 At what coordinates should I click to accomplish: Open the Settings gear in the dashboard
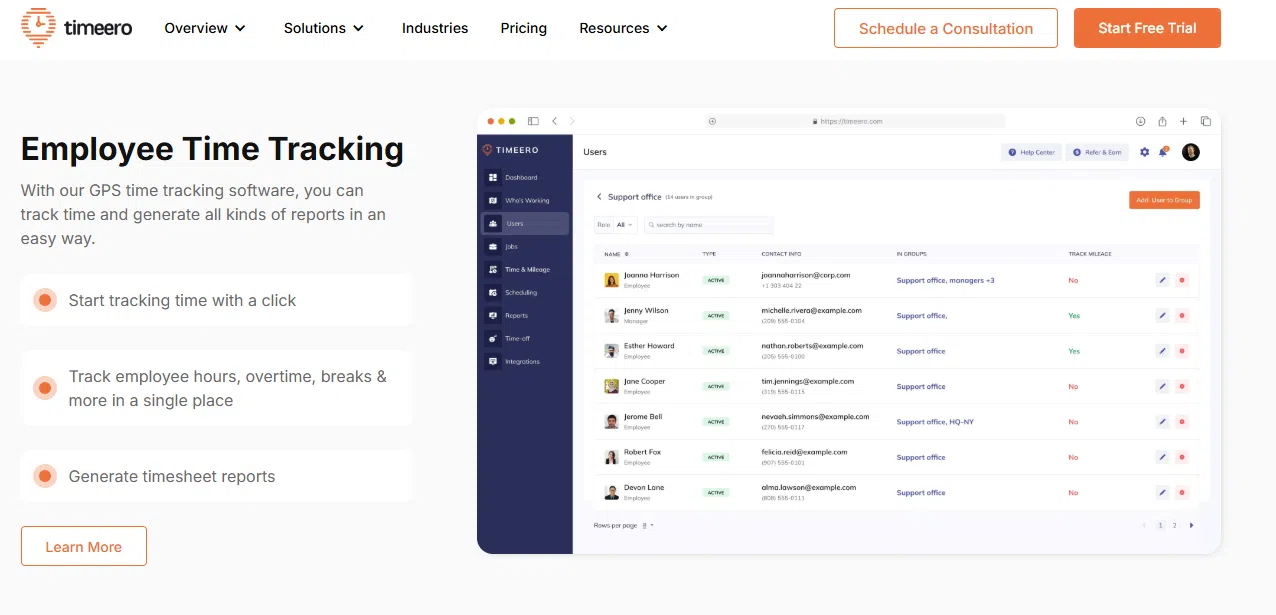tap(1145, 152)
